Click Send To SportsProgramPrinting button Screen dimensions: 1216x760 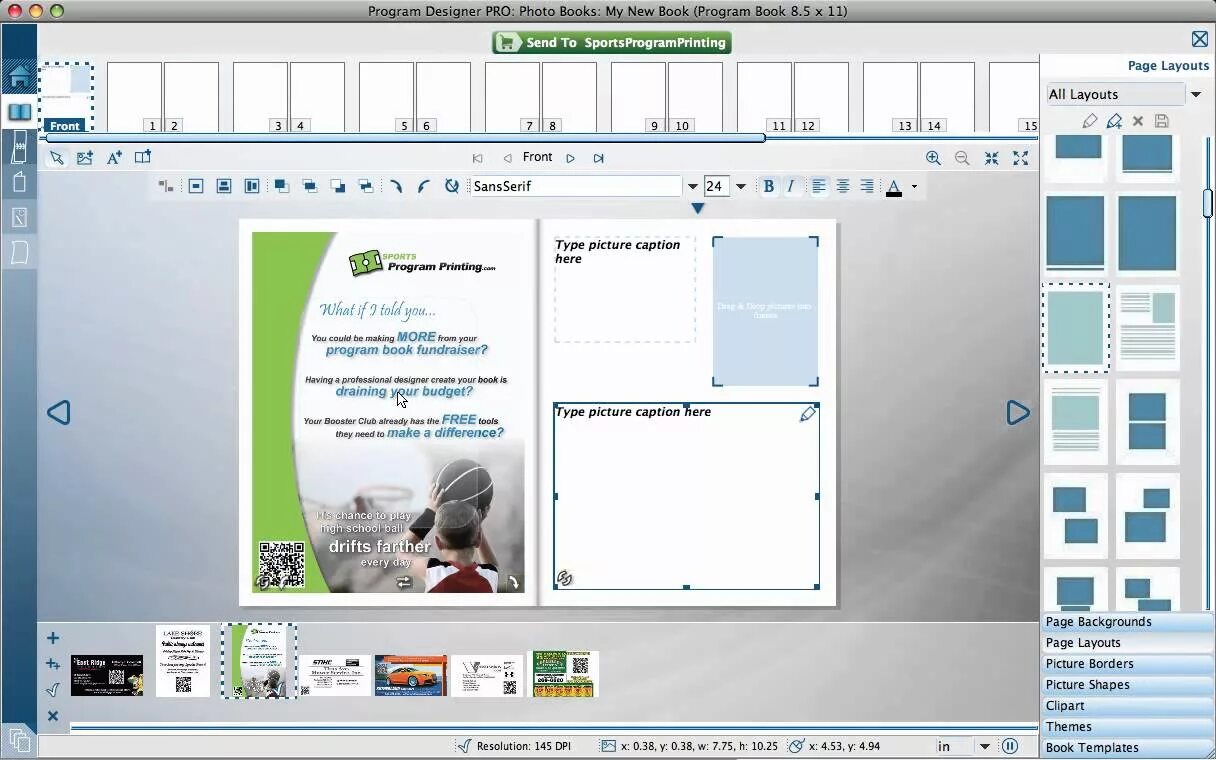(x=610, y=43)
